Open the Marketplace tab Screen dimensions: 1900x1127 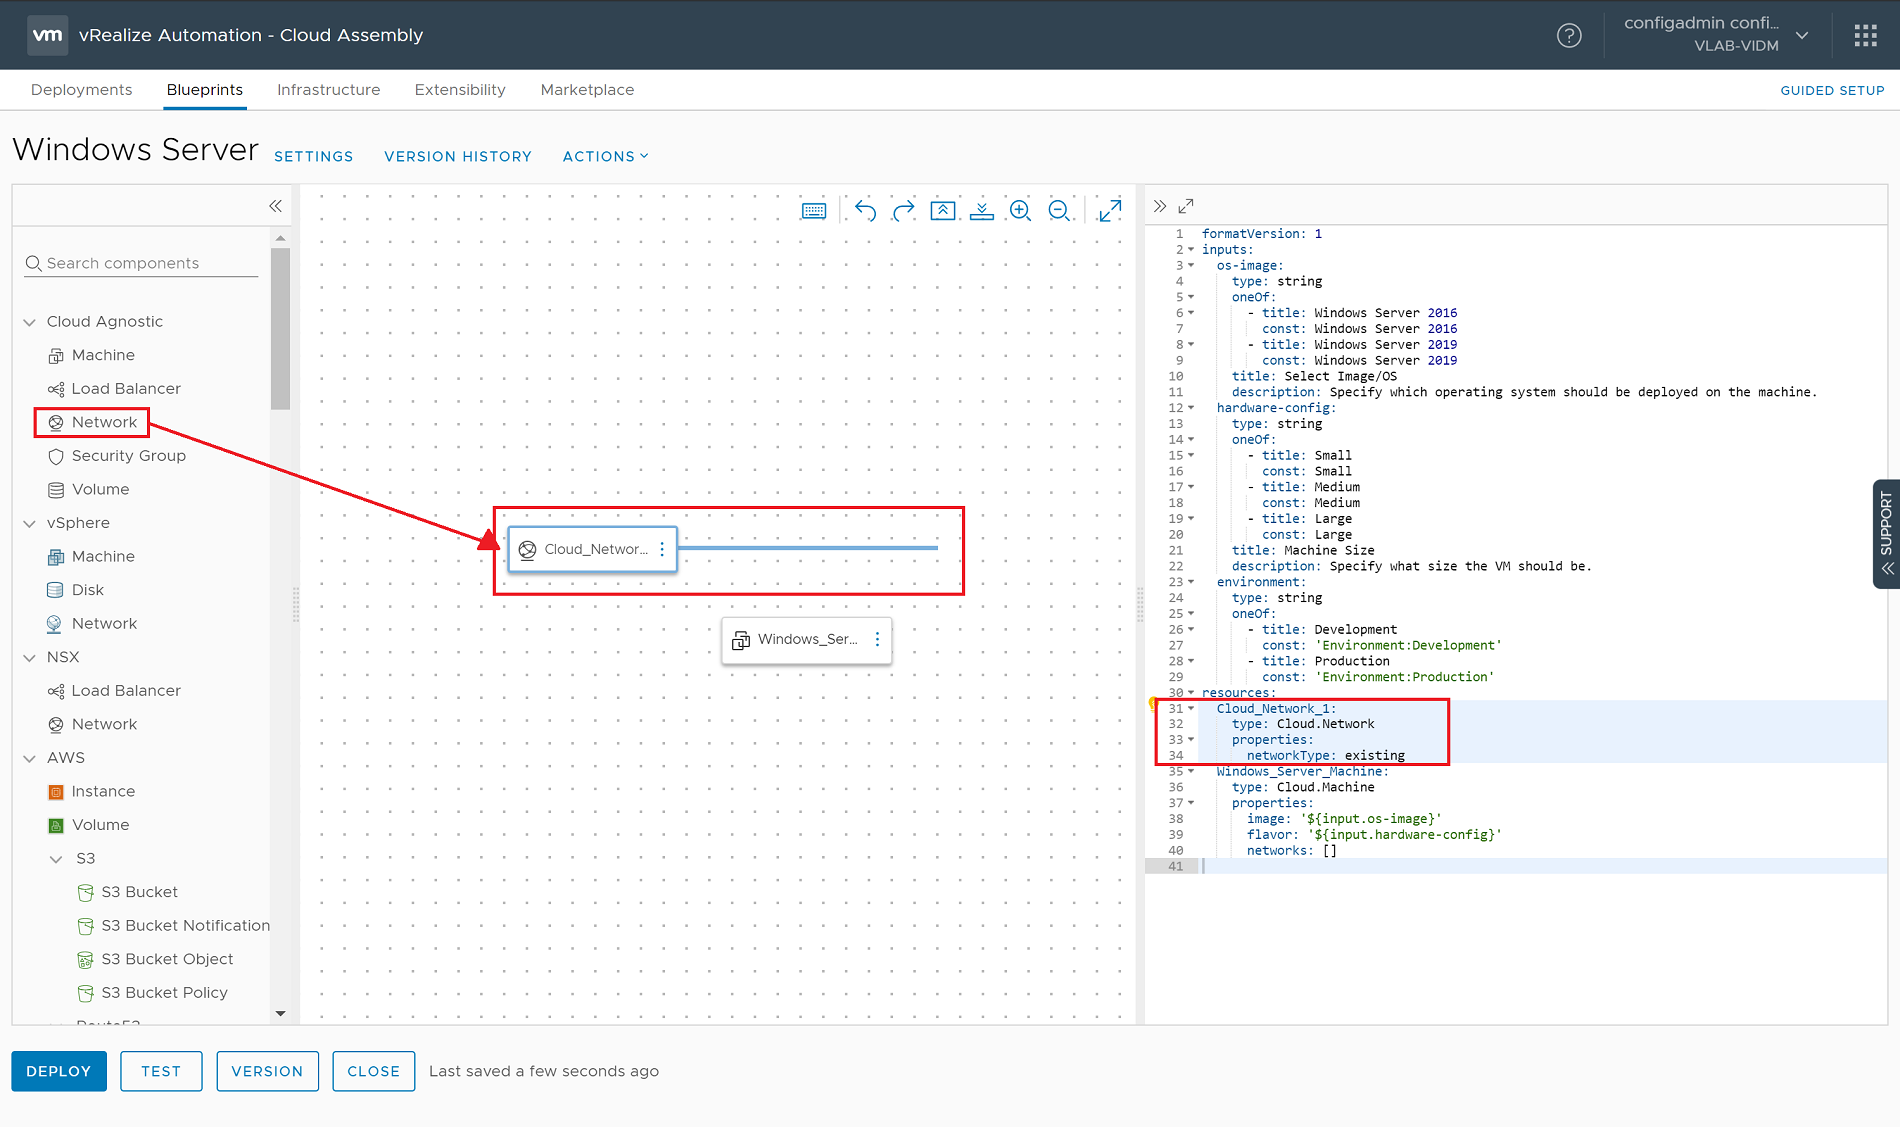[x=587, y=89]
